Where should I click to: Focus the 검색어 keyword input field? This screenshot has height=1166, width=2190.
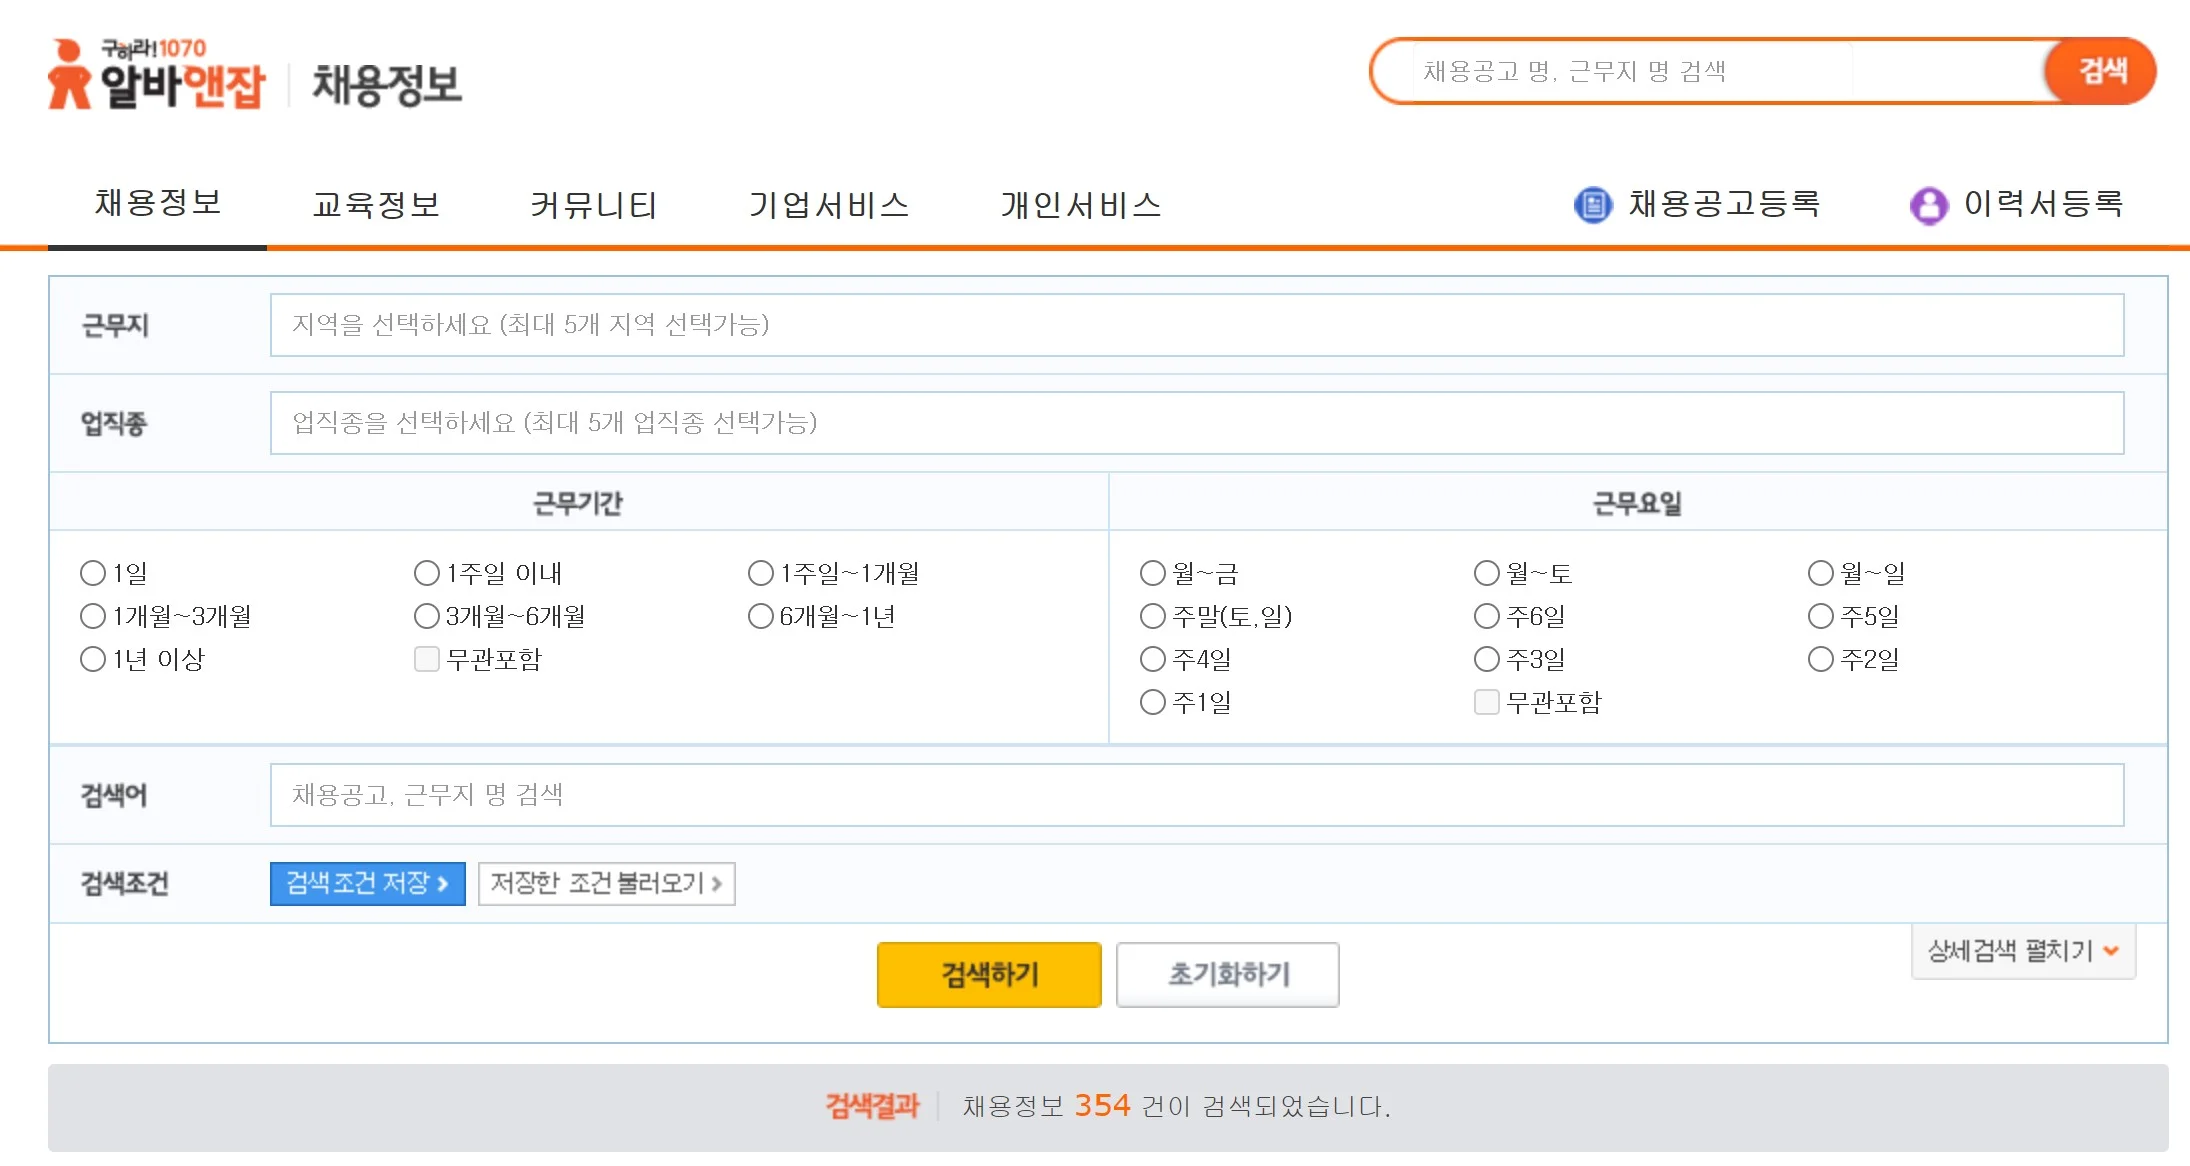pyautogui.click(x=1196, y=795)
